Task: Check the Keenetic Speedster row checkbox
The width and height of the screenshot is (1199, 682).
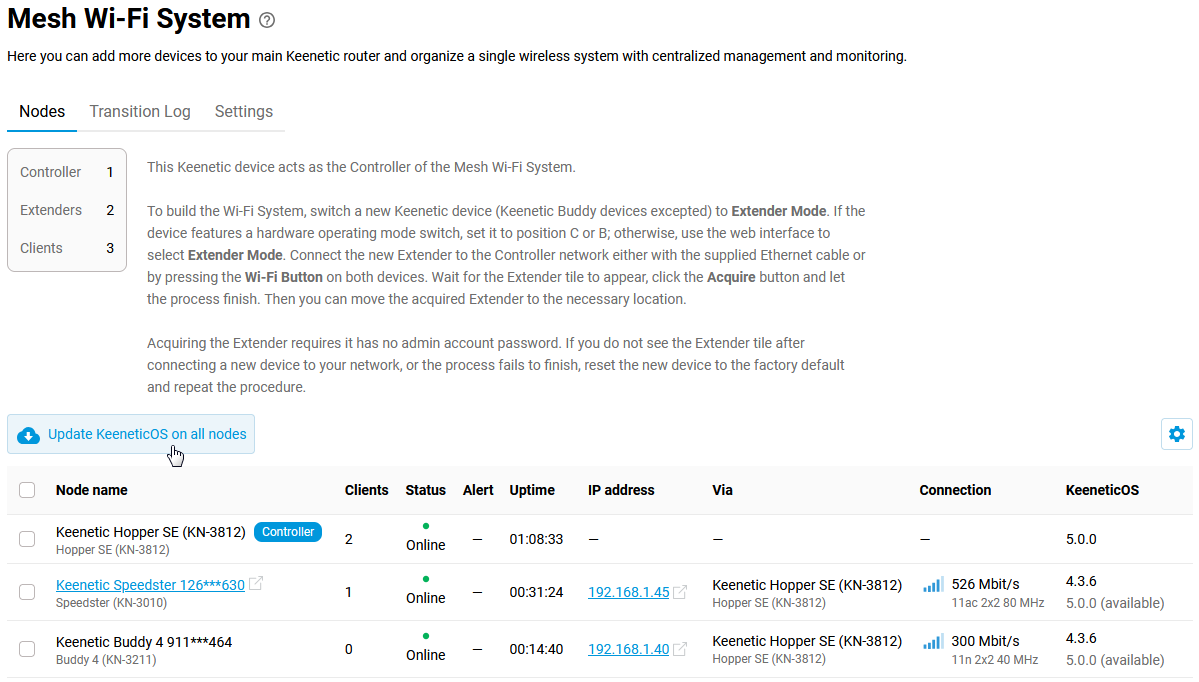Action: click(27, 592)
